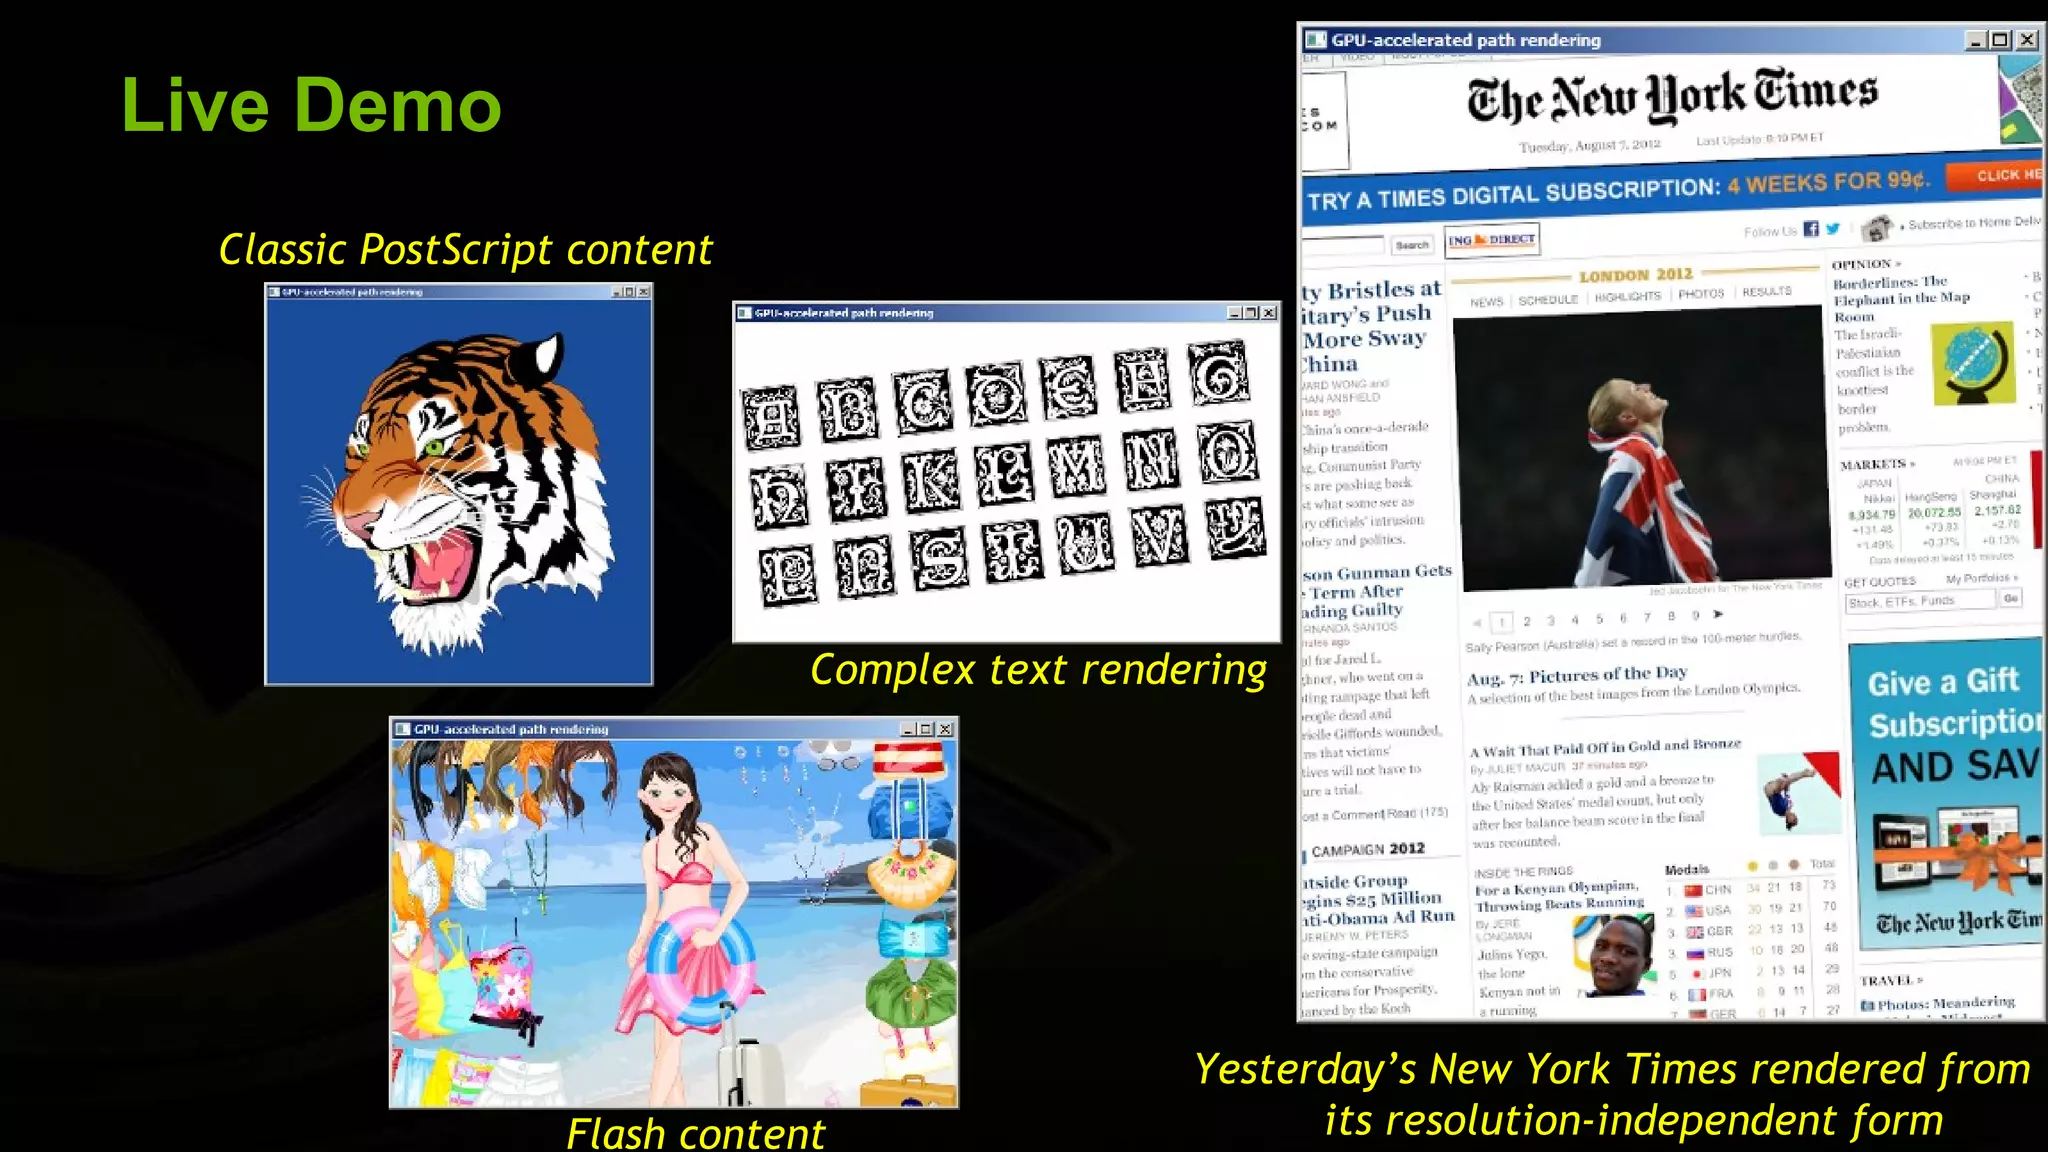The image size is (2048, 1152).
Task: Open the OPINION section heading
Action: tap(1866, 264)
